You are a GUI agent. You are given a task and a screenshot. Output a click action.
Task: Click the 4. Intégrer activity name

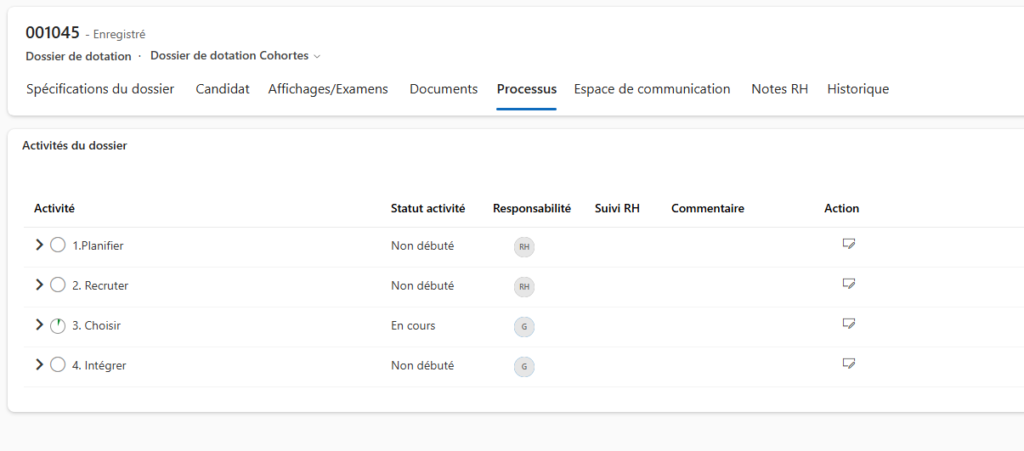(x=99, y=366)
